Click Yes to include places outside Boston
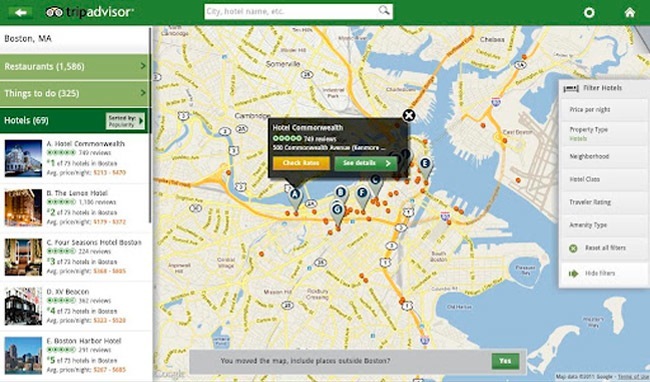The height and width of the screenshot is (382, 650). pos(505,361)
